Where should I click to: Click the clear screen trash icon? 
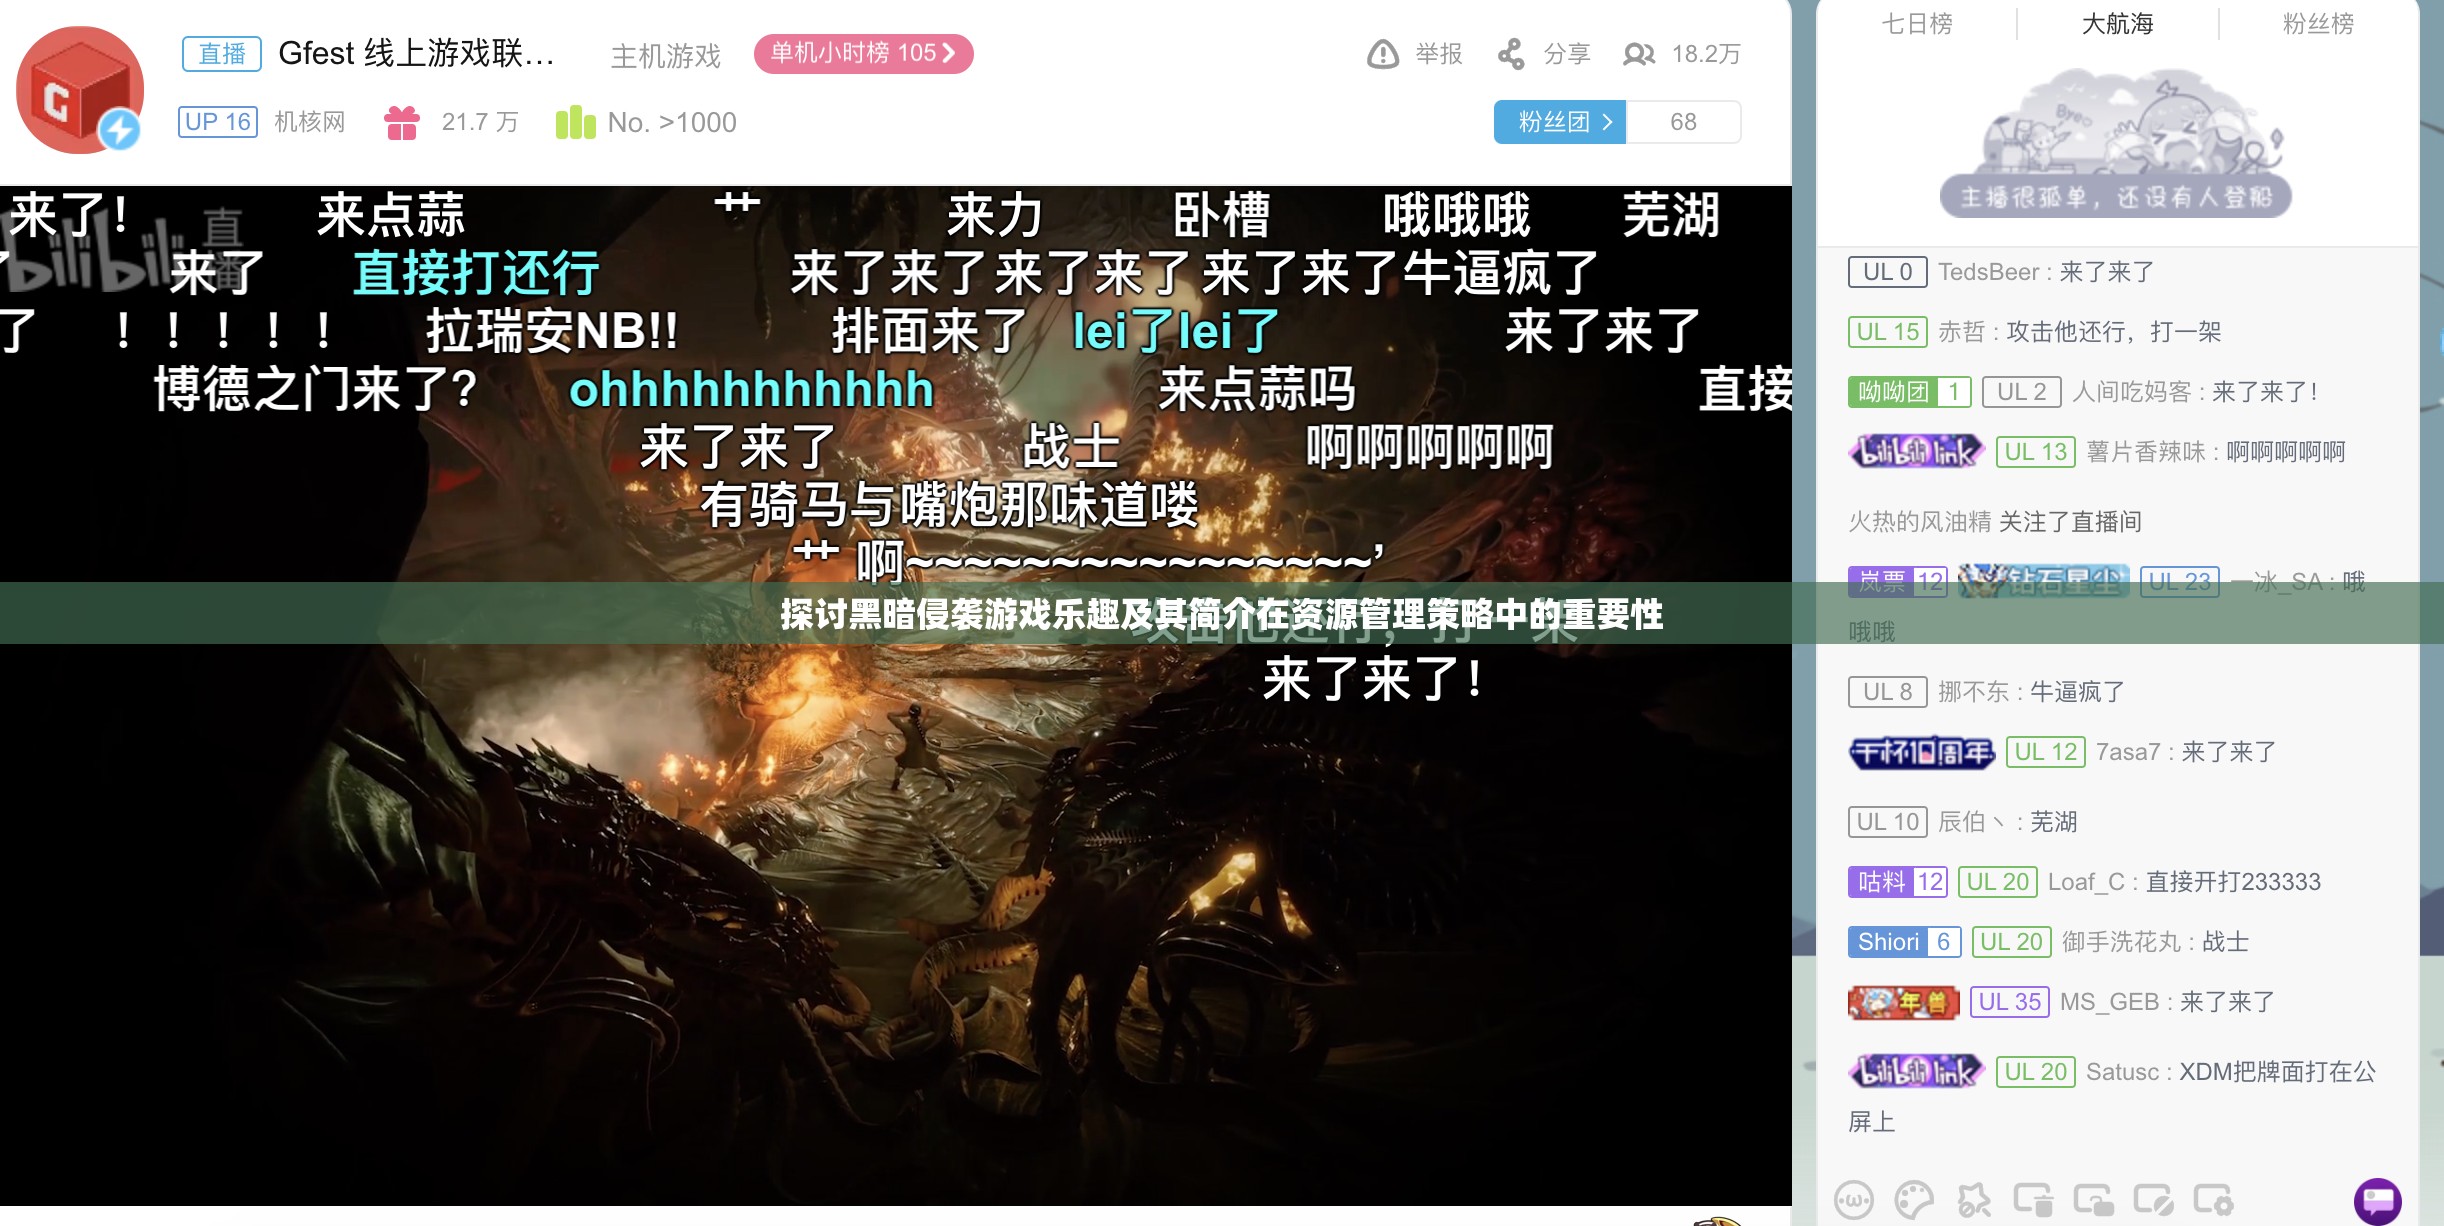point(2033,1201)
